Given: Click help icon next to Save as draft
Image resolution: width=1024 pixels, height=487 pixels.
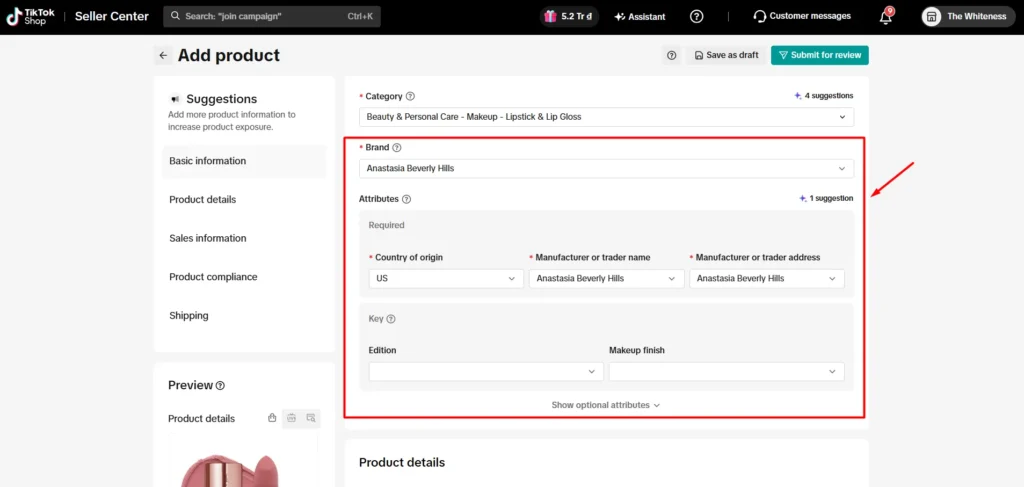Looking at the screenshot, I should [x=671, y=55].
